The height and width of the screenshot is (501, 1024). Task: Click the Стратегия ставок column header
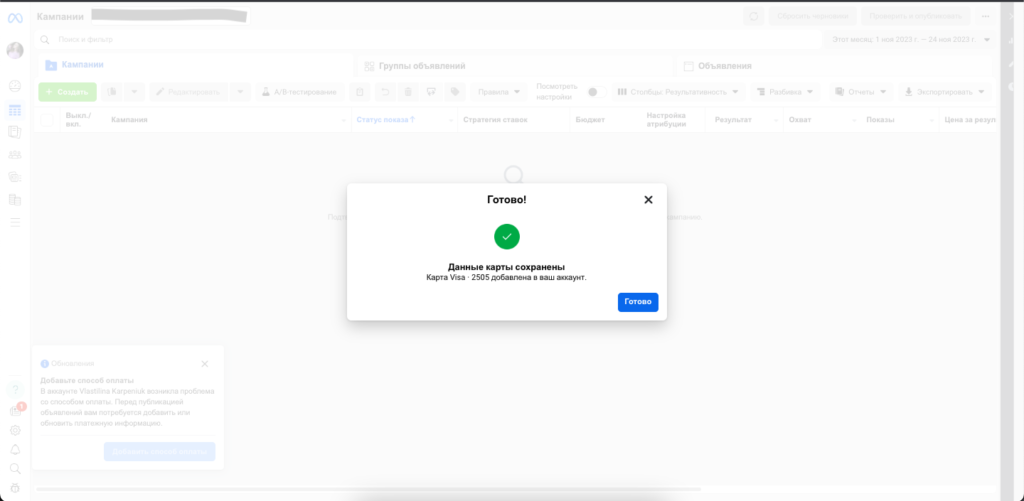[x=513, y=120]
